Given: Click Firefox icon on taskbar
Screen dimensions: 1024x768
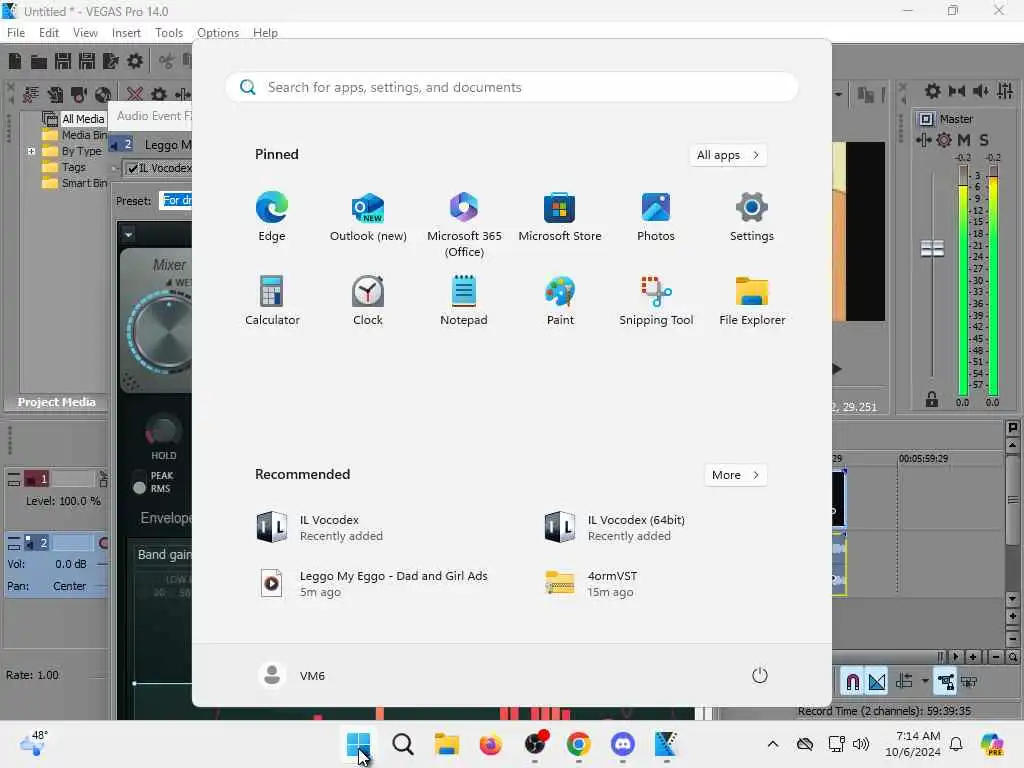Looking at the screenshot, I should (490, 744).
